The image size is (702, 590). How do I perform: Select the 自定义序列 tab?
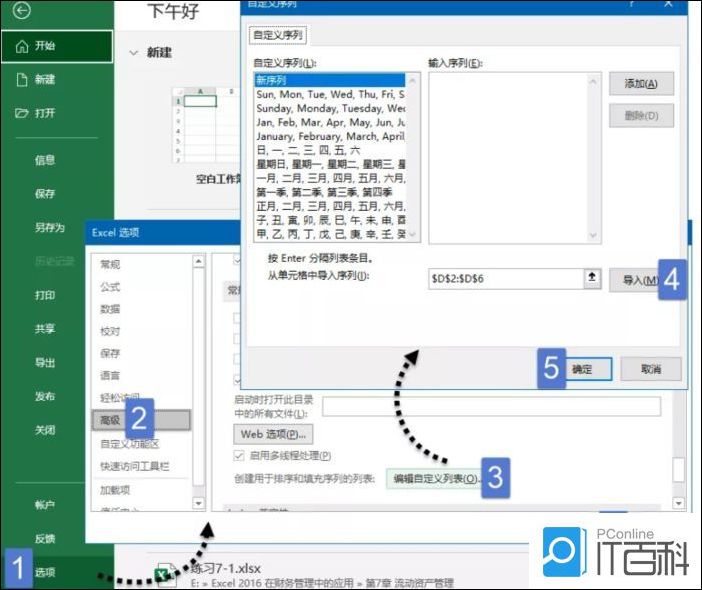pos(278,35)
